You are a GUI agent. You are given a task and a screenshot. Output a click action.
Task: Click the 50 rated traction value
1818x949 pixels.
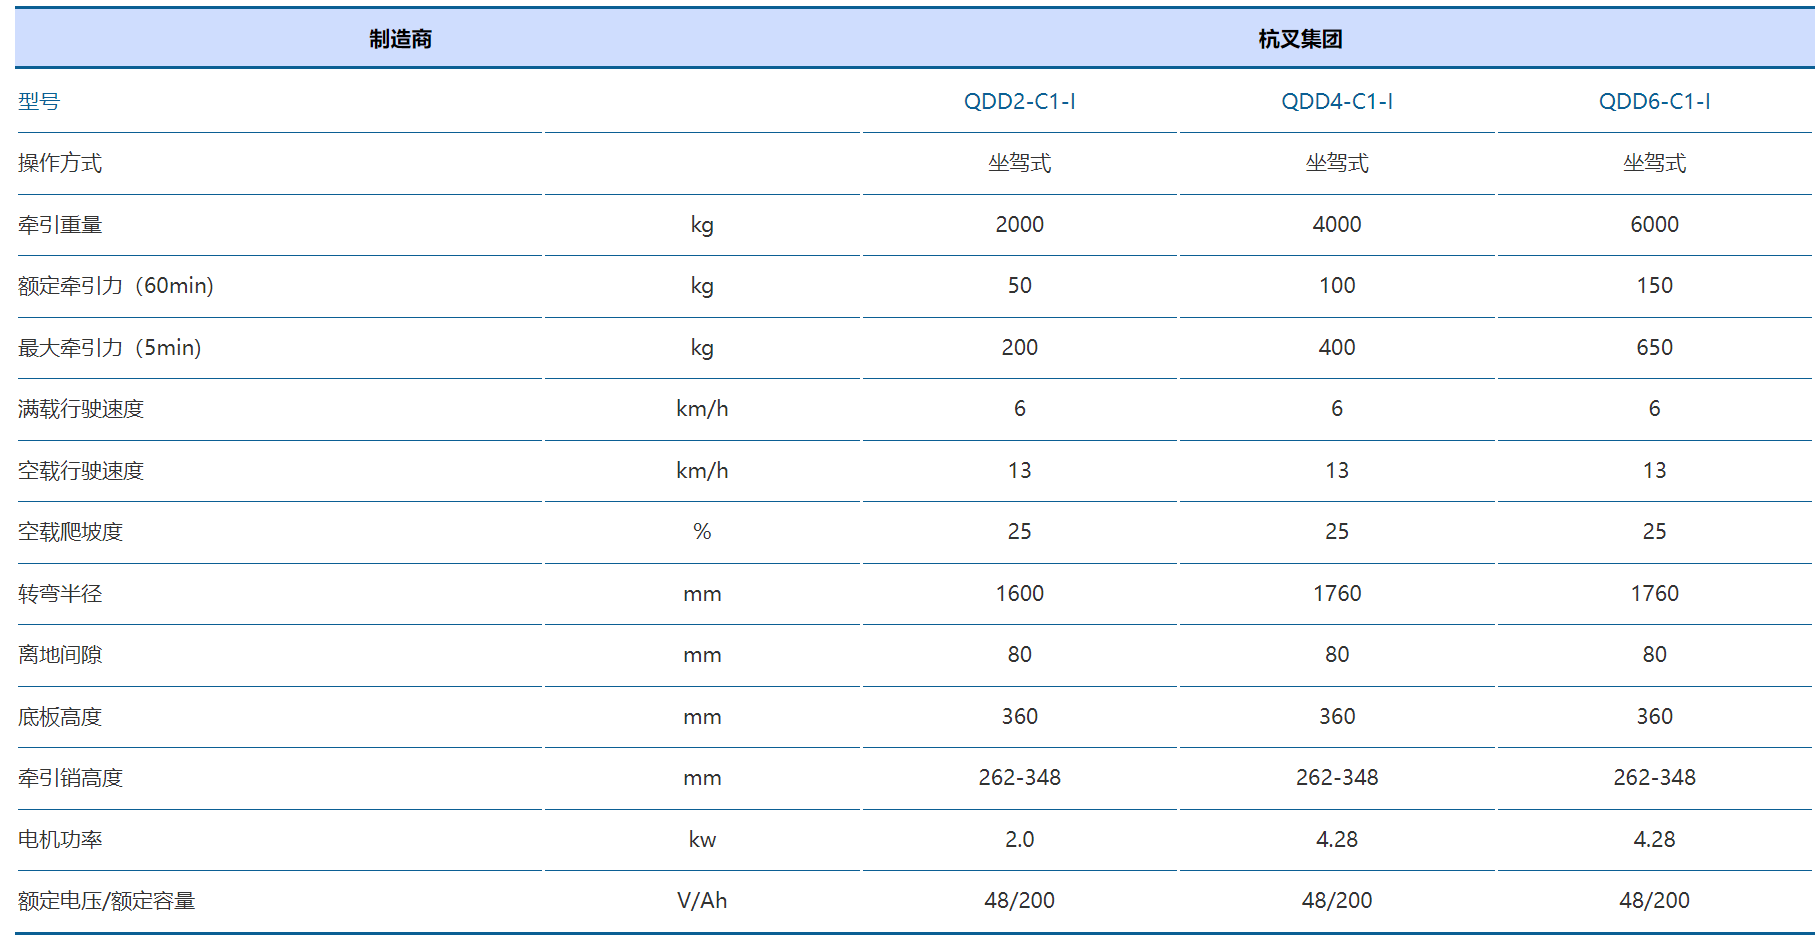pyautogui.click(x=1019, y=286)
